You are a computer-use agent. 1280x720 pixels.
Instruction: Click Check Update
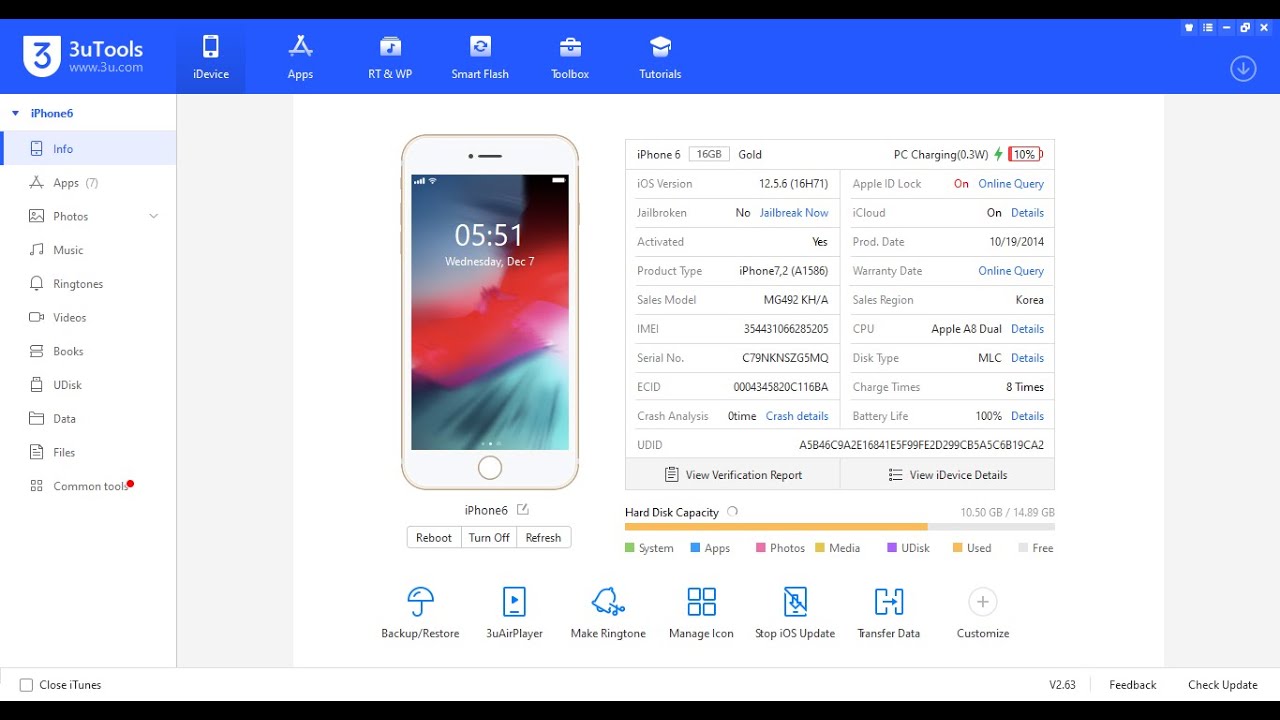coord(1222,685)
